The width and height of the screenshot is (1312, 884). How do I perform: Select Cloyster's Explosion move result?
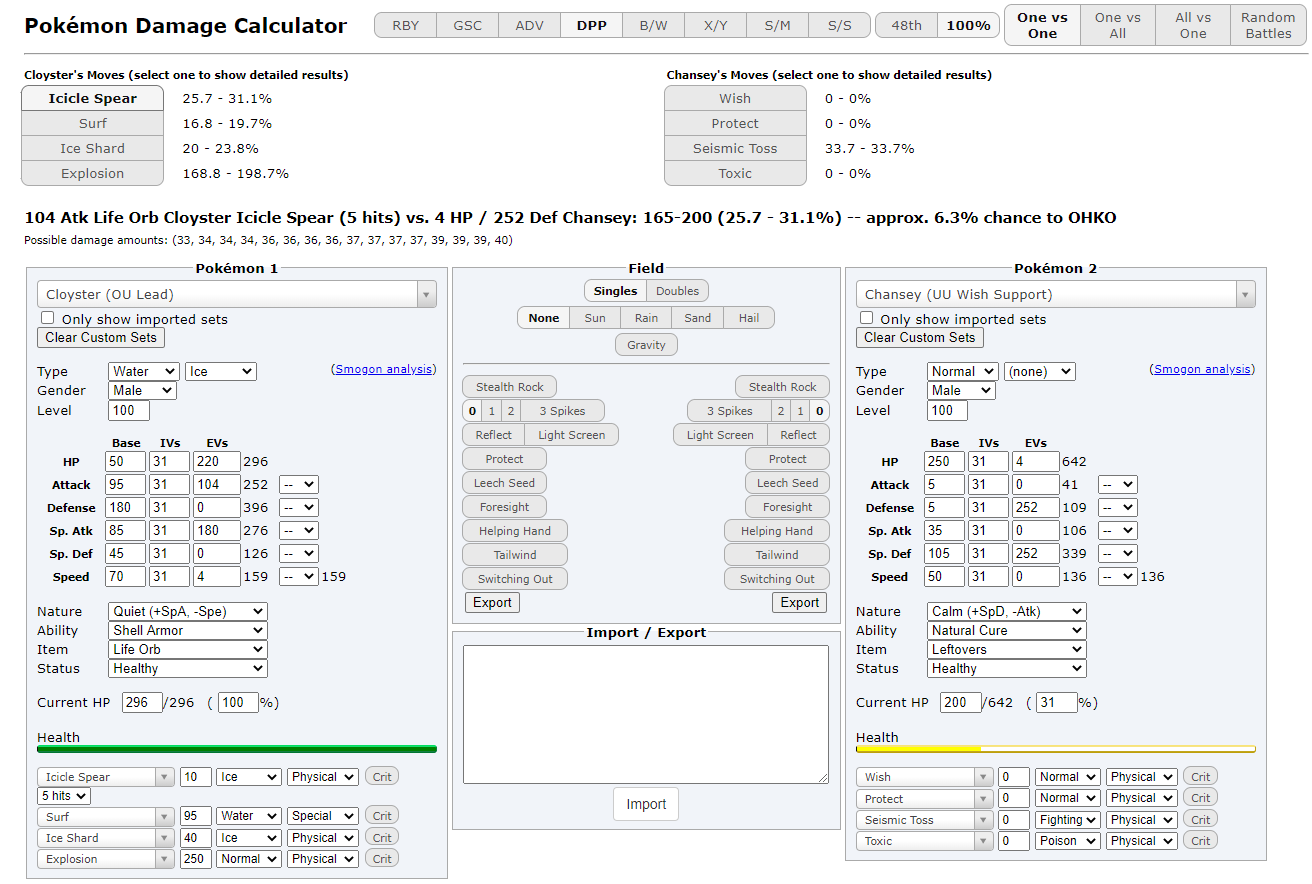(x=92, y=173)
